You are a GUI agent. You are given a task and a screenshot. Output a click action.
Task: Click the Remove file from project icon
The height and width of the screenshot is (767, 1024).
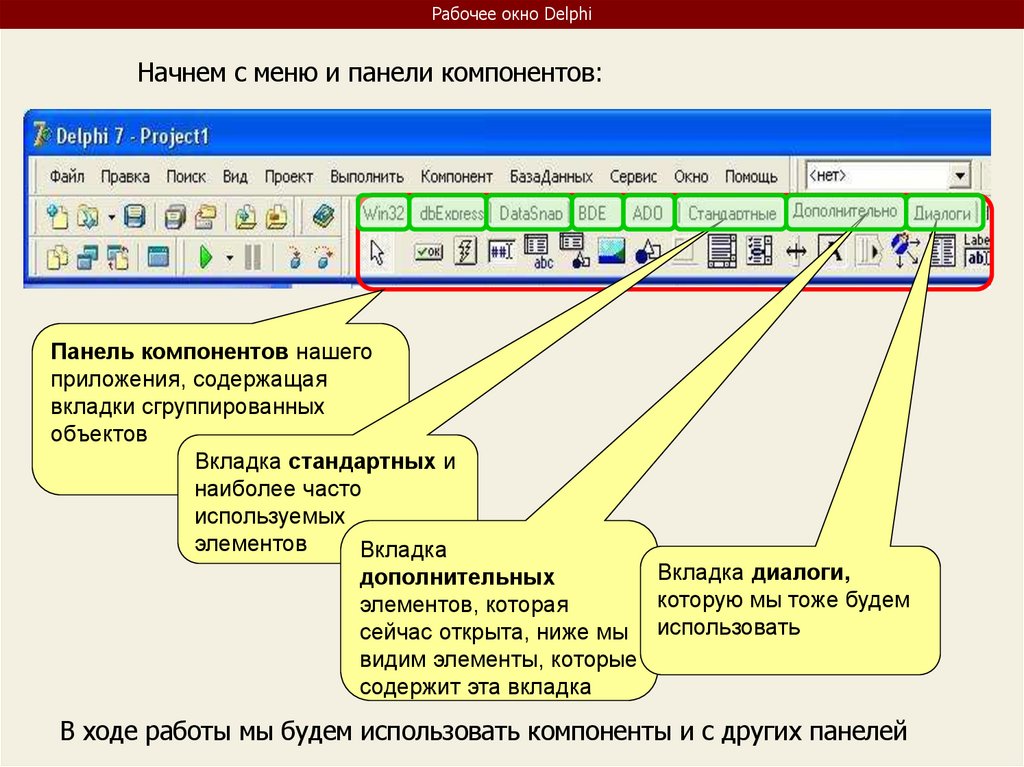click(x=276, y=216)
